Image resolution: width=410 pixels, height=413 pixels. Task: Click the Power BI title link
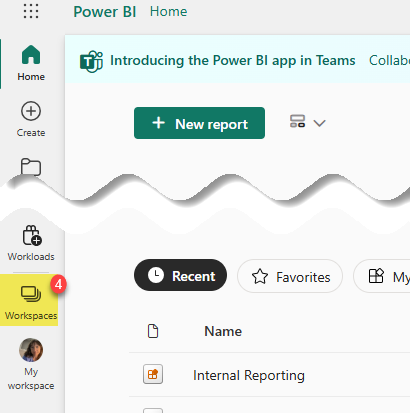click(x=105, y=12)
